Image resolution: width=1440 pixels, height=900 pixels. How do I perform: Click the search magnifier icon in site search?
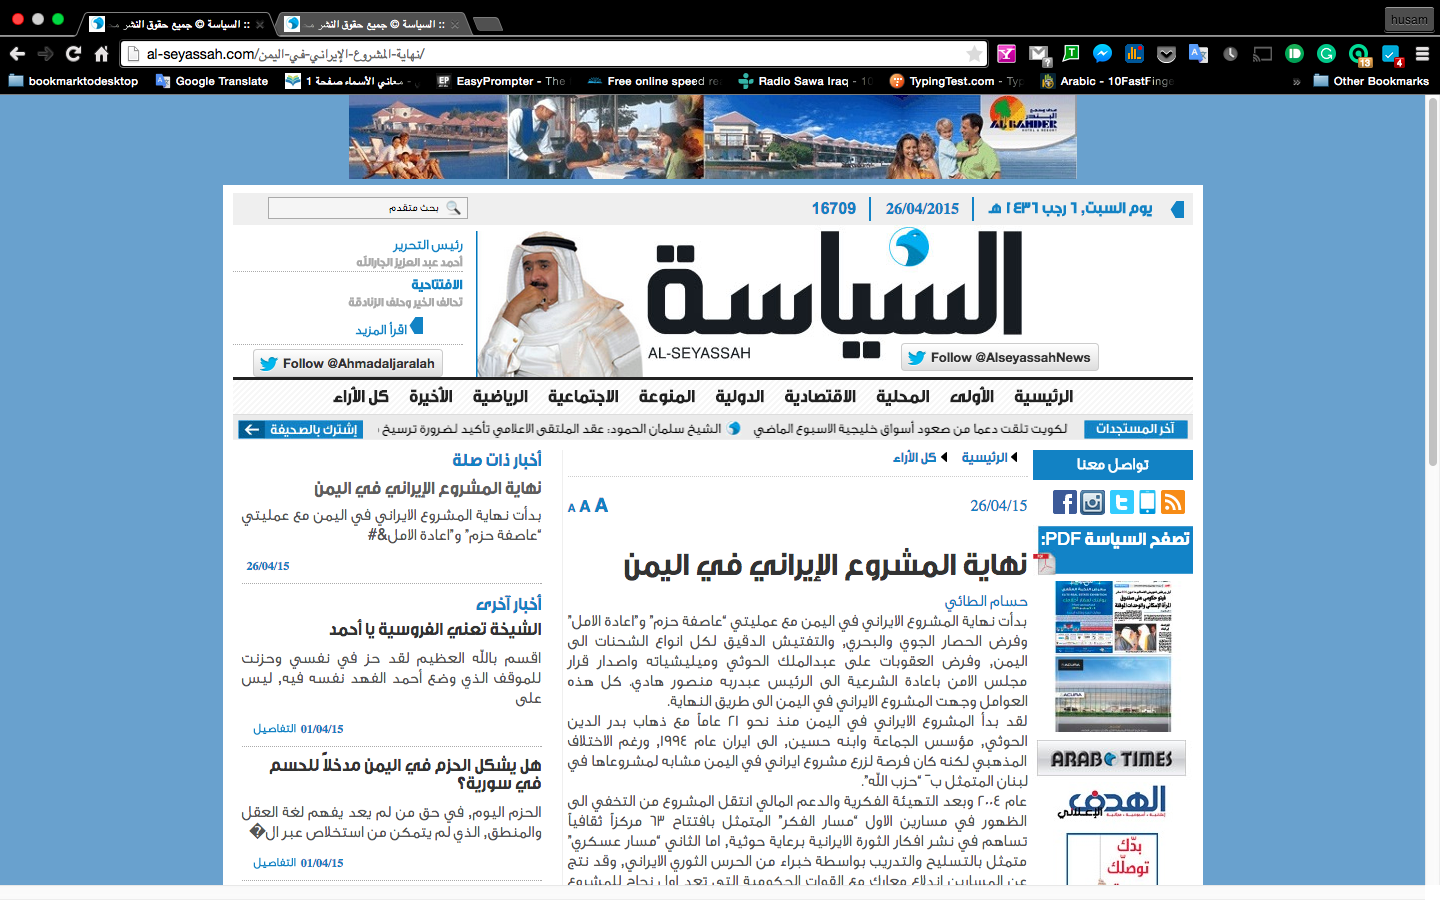coord(453,208)
